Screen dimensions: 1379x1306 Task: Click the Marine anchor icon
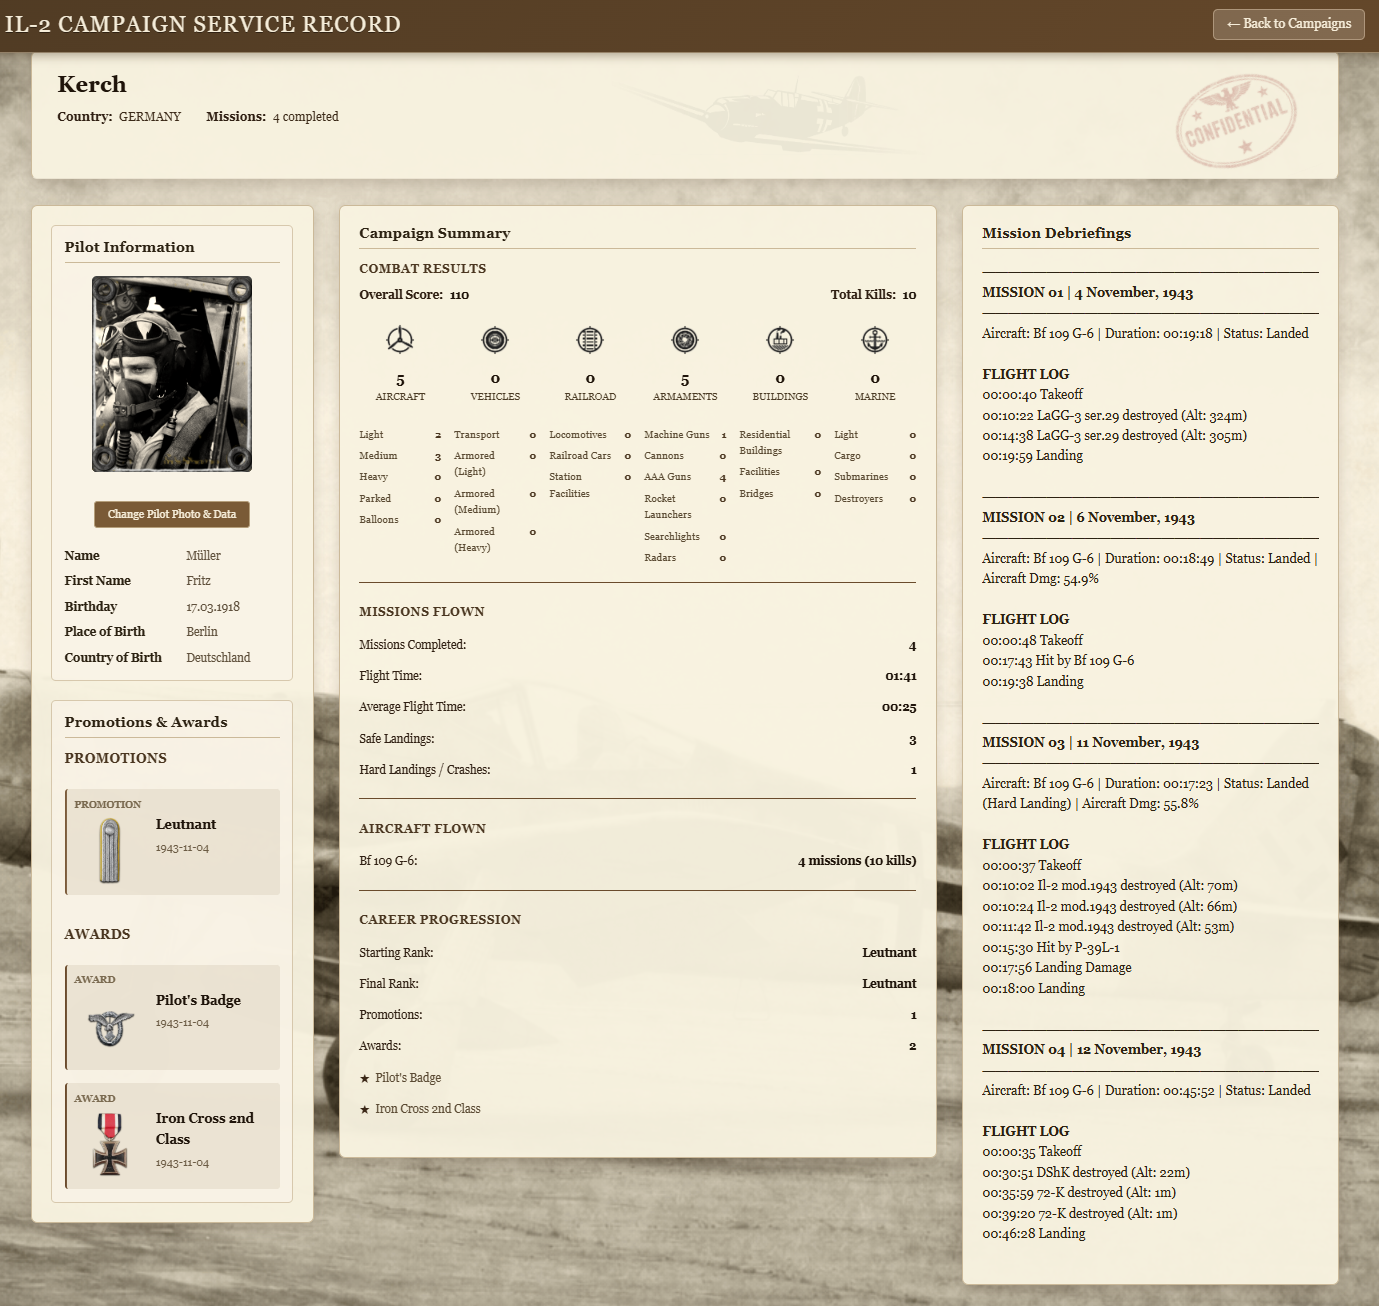point(875,340)
